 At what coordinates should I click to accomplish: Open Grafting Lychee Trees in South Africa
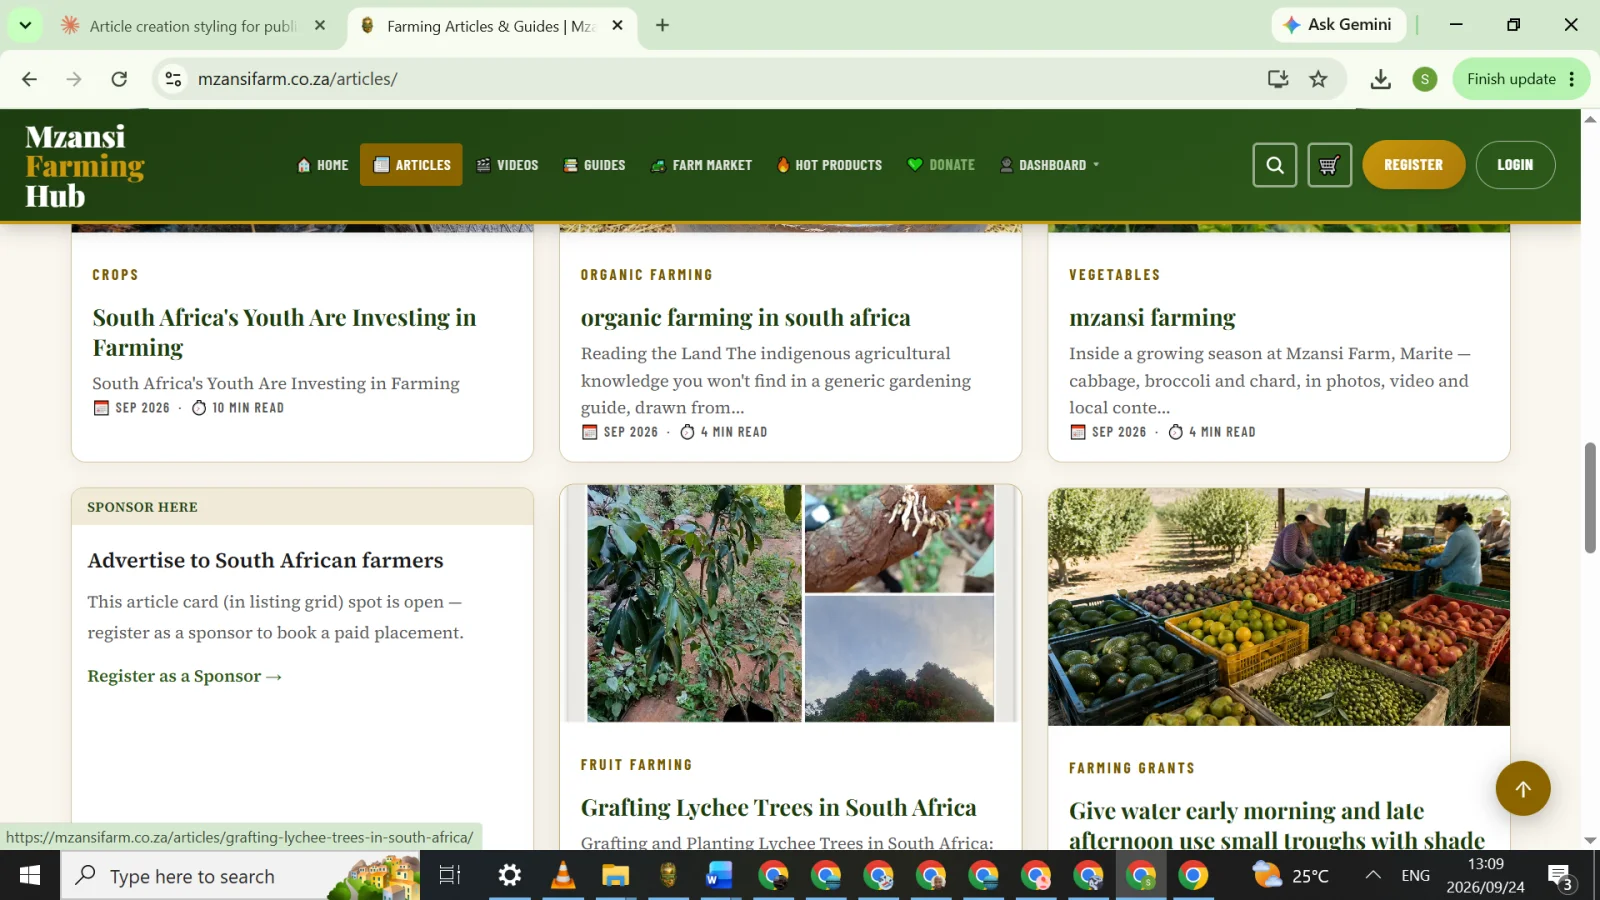pos(778,808)
